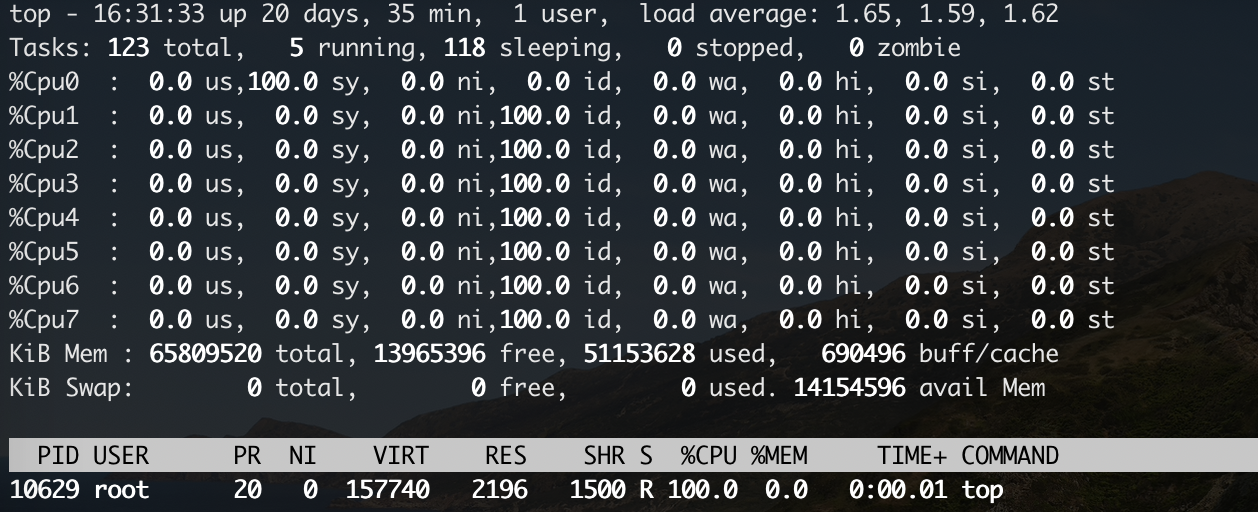Click the root user in process row
Screen dimensions: 1258x512
click(121, 490)
